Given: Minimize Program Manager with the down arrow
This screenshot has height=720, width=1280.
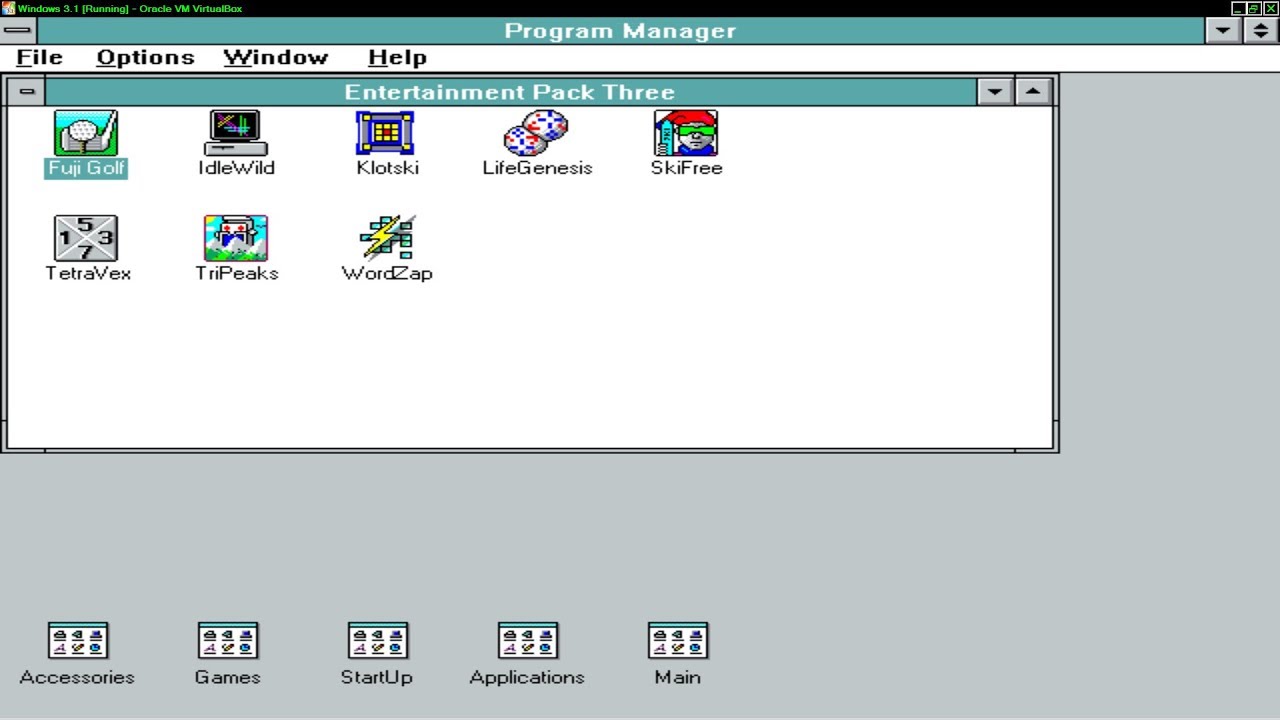Looking at the screenshot, I should 1223,30.
